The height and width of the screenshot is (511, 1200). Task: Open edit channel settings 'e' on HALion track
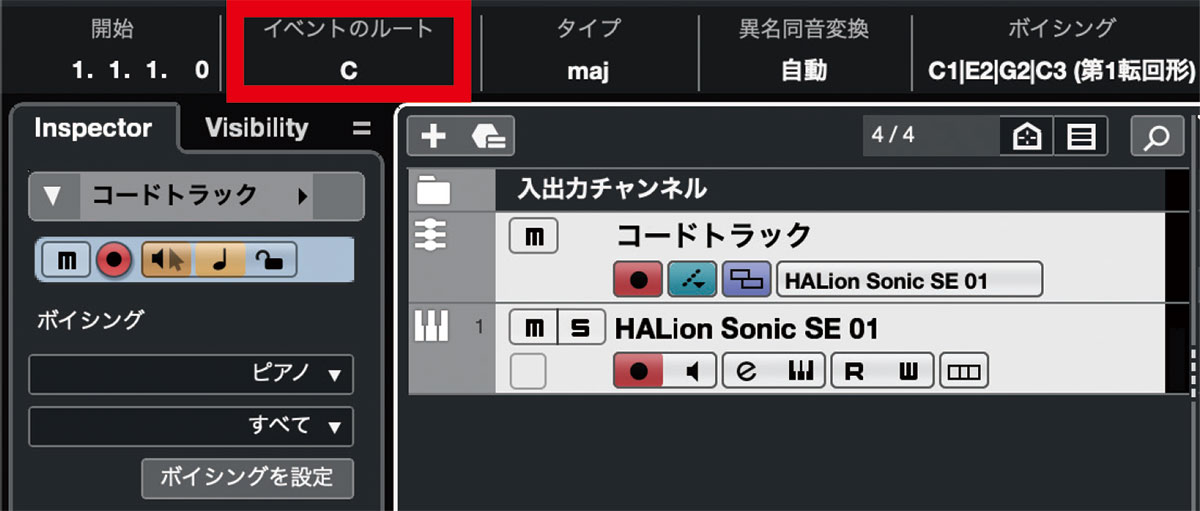[747, 372]
